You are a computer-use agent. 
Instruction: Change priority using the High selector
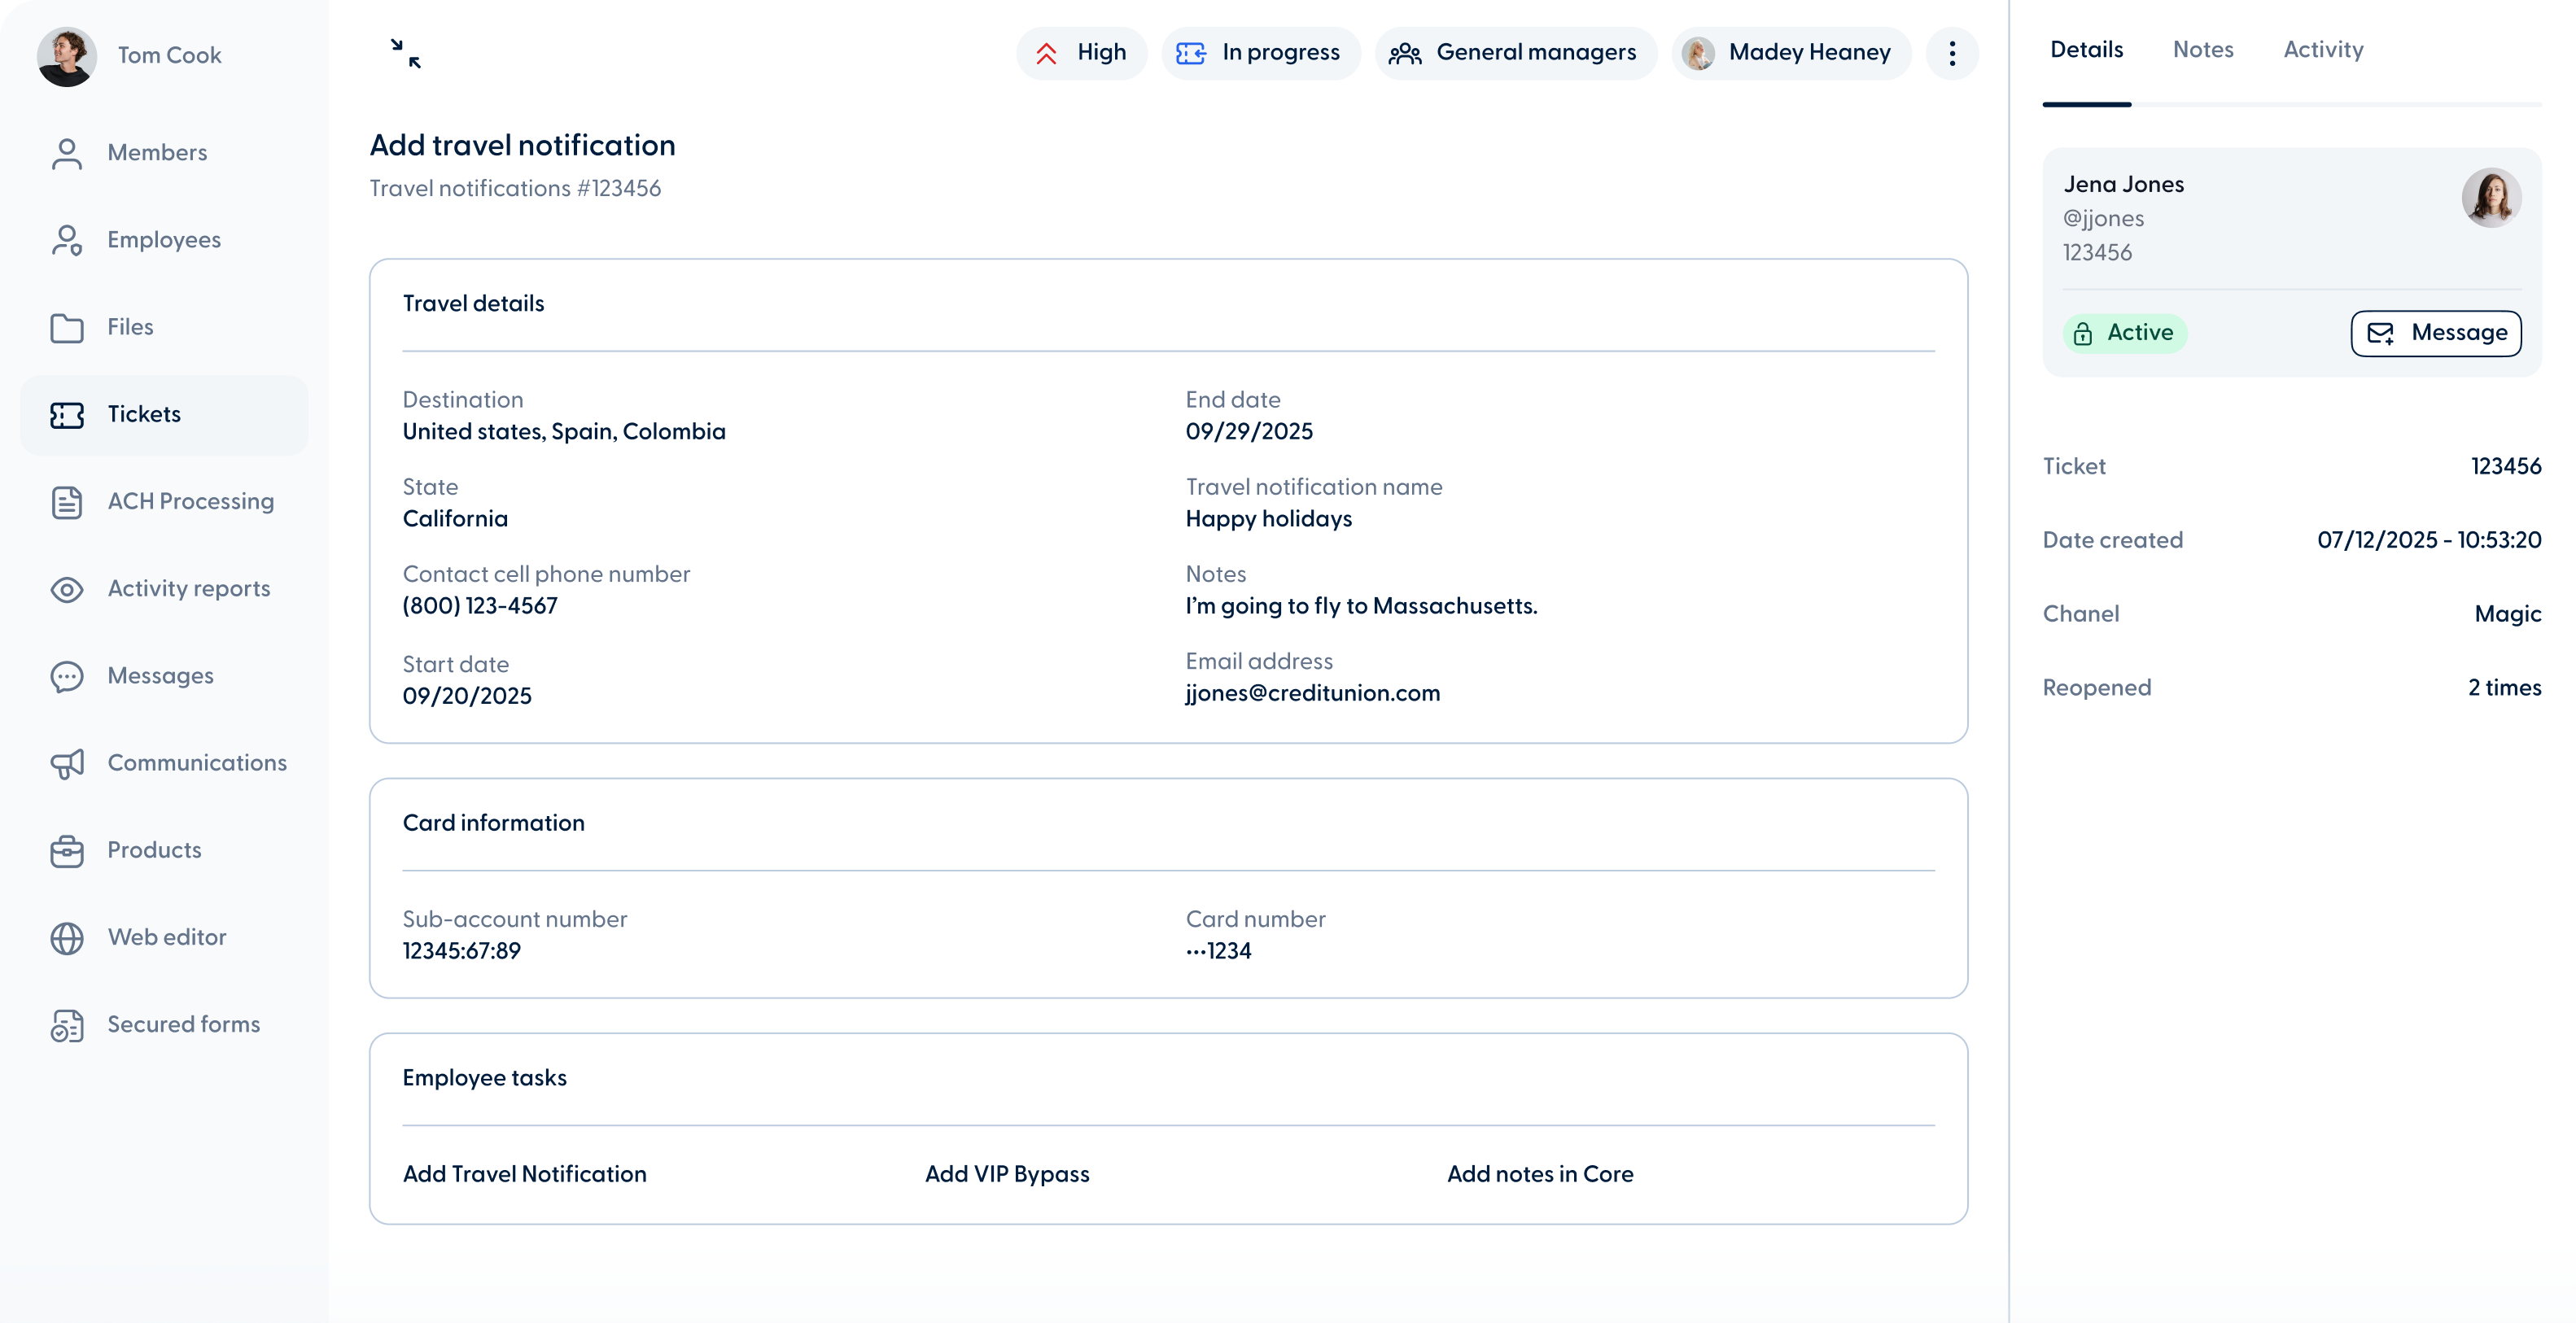[x=1081, y=52]
